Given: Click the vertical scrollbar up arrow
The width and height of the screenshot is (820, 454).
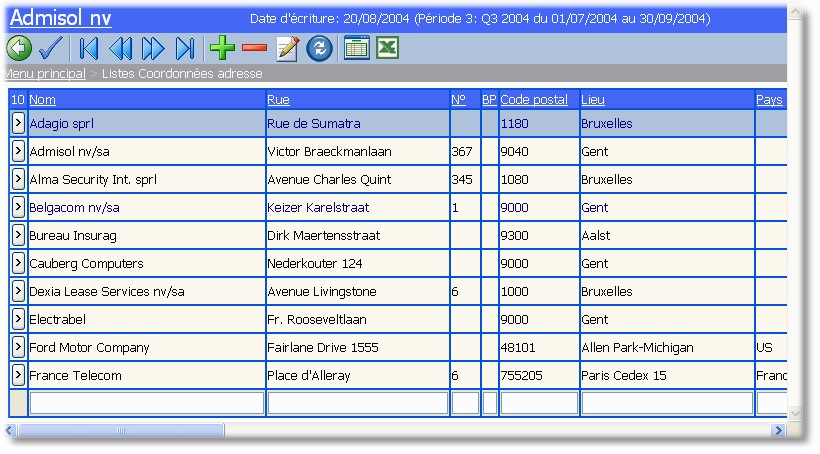Looking at the screenshot, I should point(795,13).
